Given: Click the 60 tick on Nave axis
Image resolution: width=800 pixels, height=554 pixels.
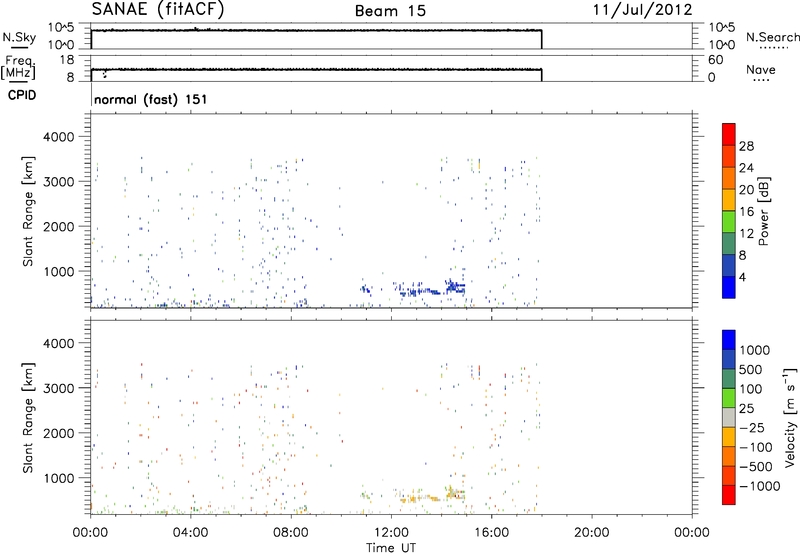Looking at the screenshot, I should click(x=715, y=60).
